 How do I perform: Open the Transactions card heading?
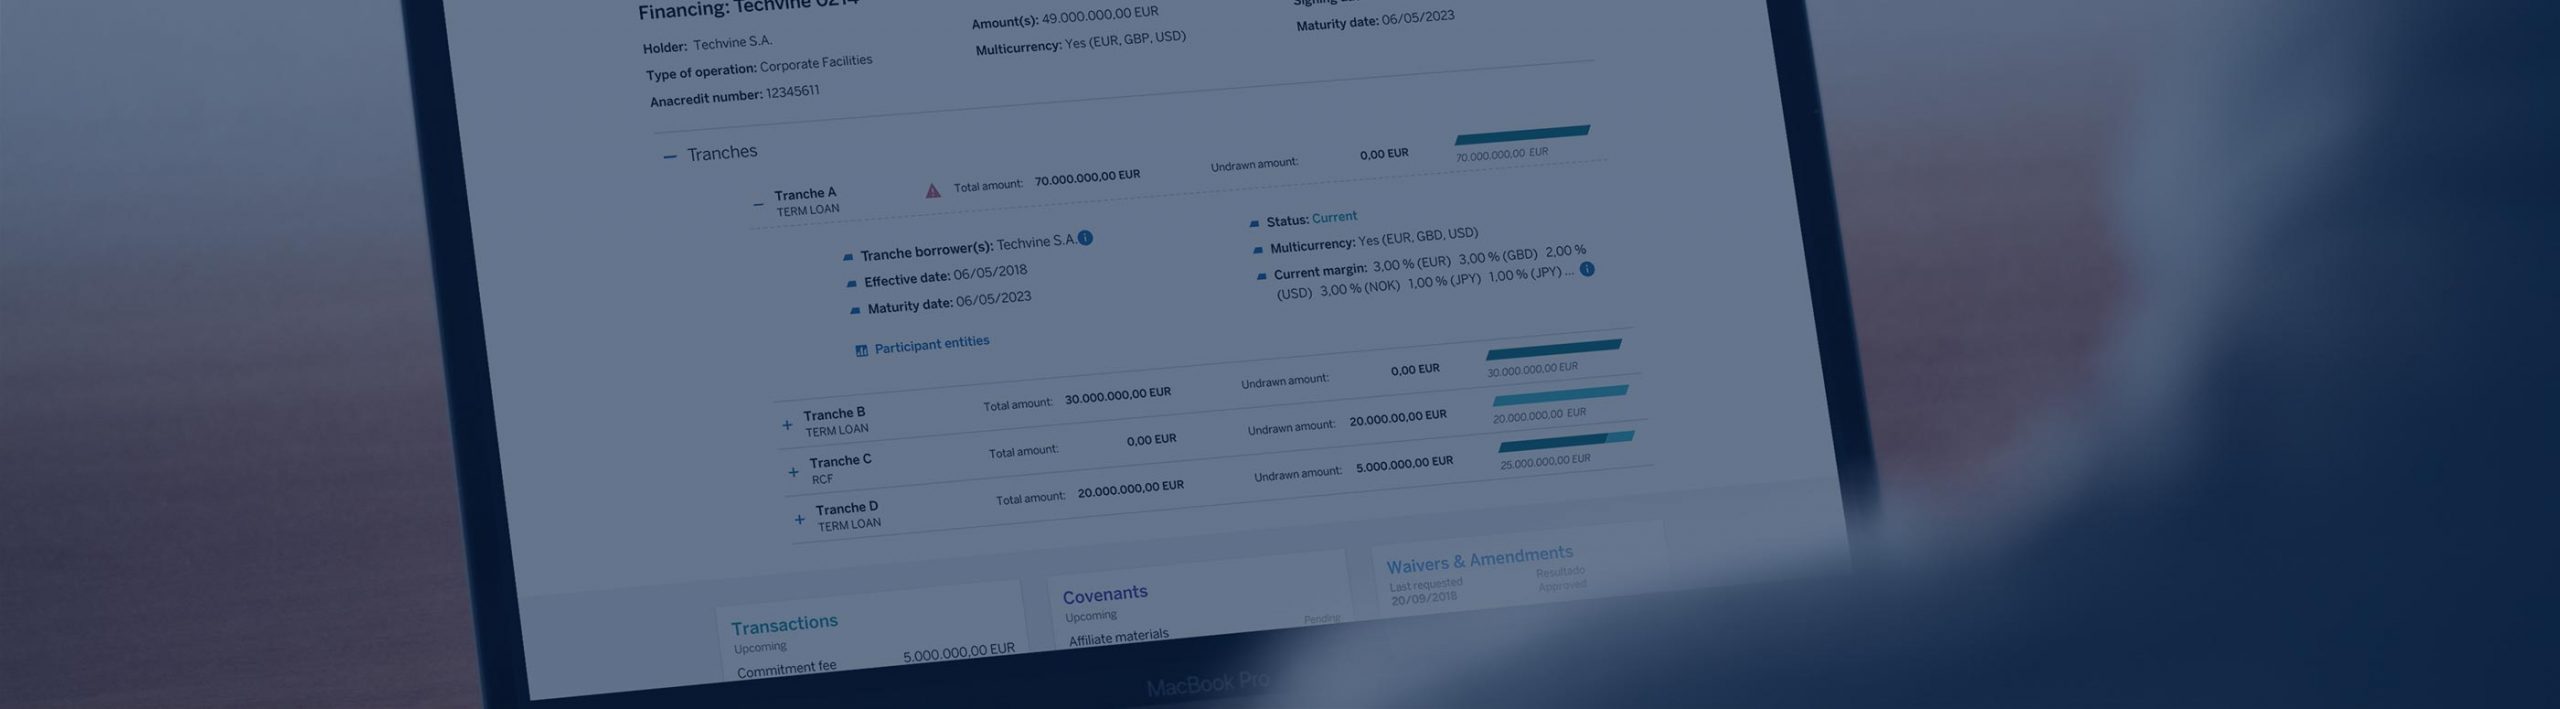pos(784,625)
